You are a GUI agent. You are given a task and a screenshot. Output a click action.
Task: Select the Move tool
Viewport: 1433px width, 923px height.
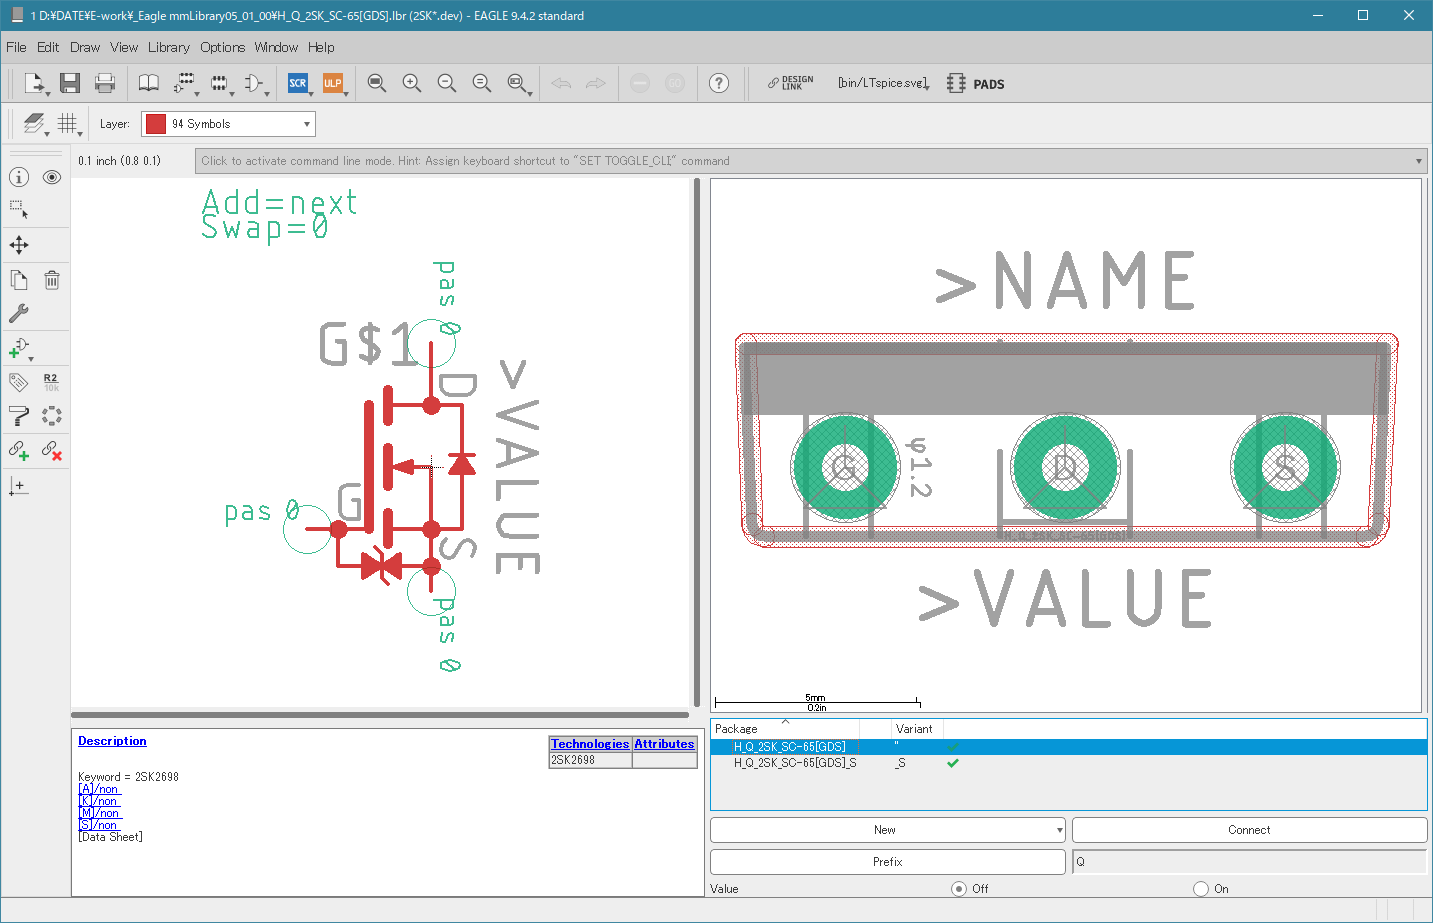tap(19, 245)
